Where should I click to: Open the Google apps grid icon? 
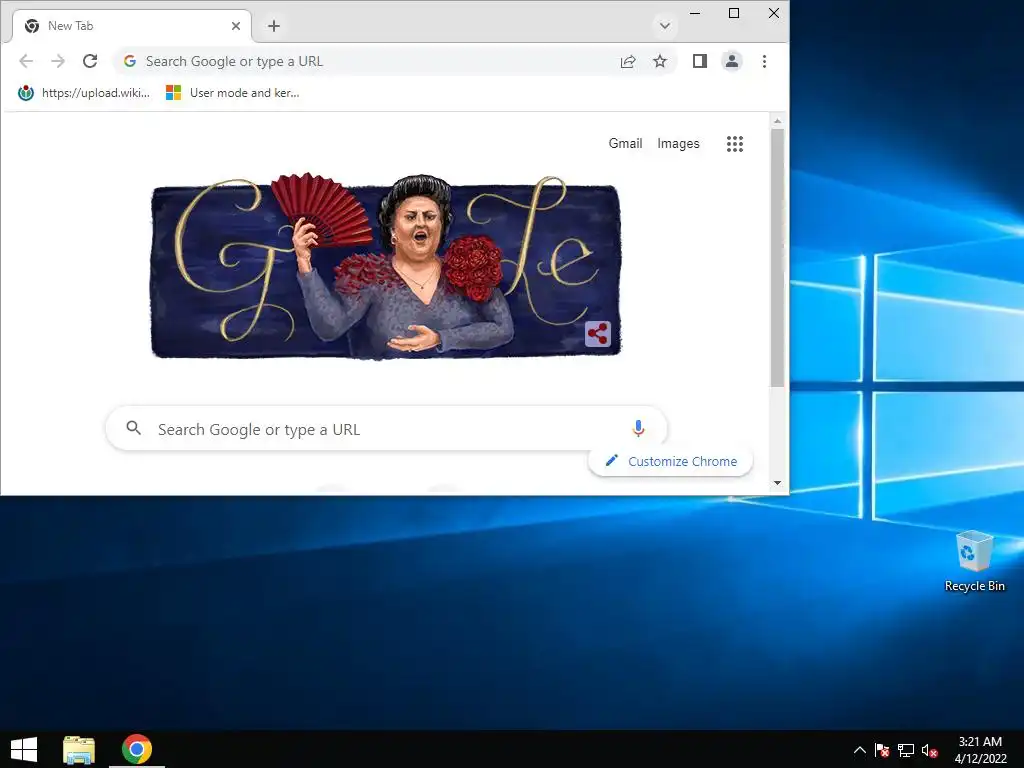(x=735, y=144)
